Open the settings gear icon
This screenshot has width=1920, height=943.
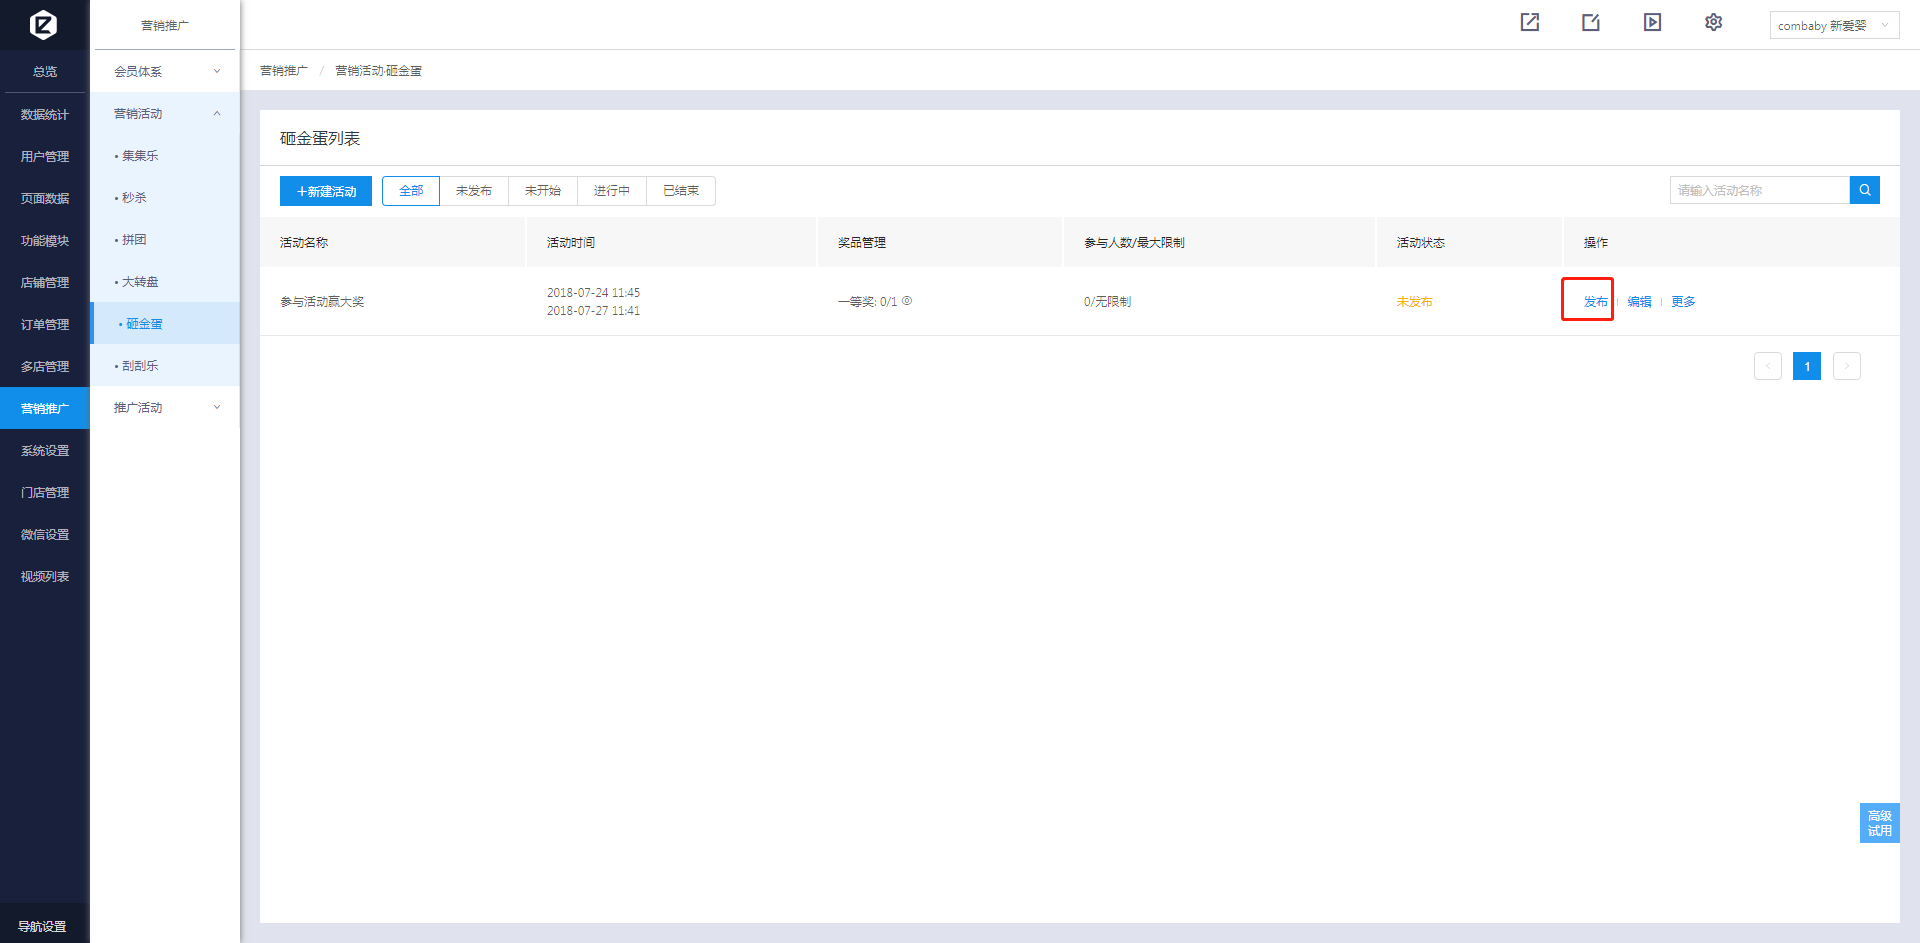tap(1713, 22)
